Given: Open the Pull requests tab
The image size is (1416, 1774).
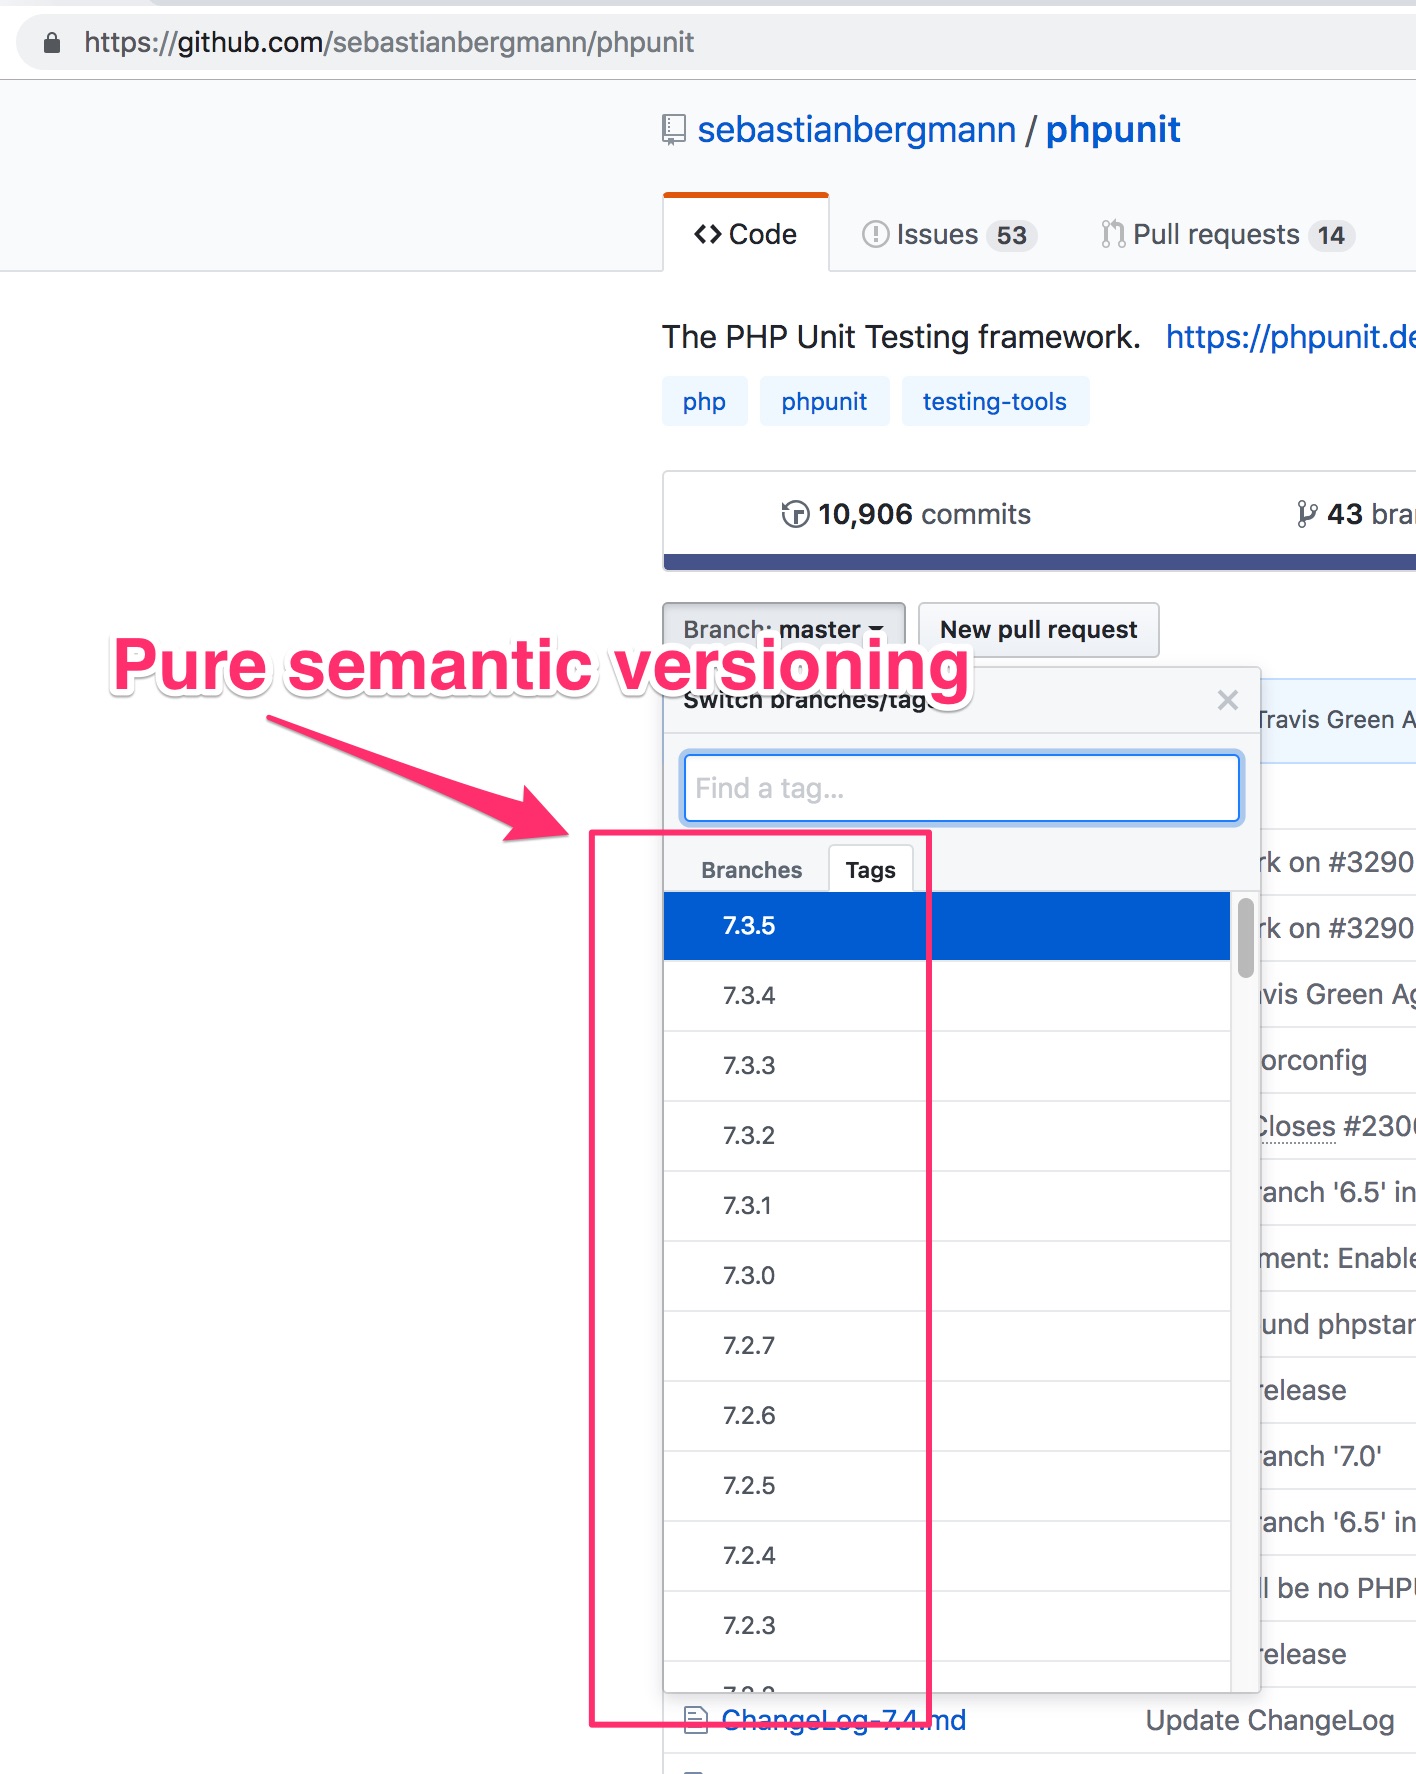Looking at the screenshot, I should click(x=1227, y=235).
